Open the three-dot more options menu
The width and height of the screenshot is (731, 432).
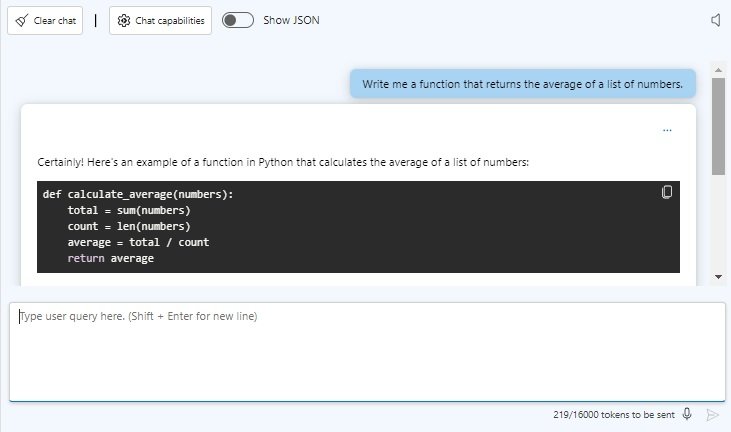(x=667, y=130)
